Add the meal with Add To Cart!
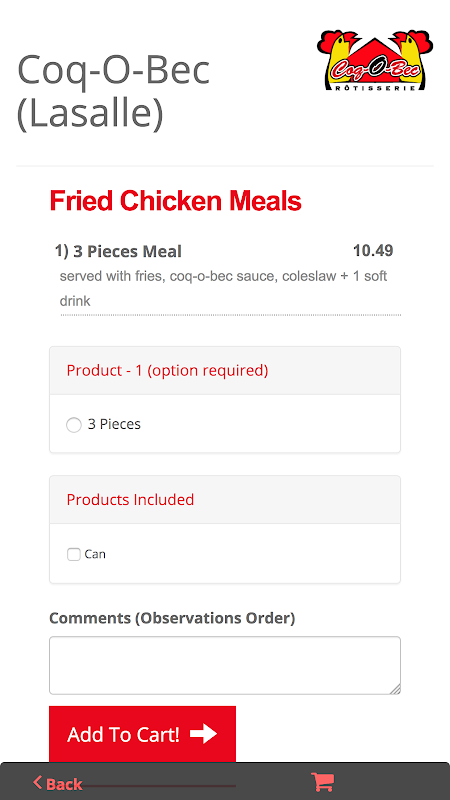Image resolution: width=450 pixels, height=800 pixels. click(142, 734)
